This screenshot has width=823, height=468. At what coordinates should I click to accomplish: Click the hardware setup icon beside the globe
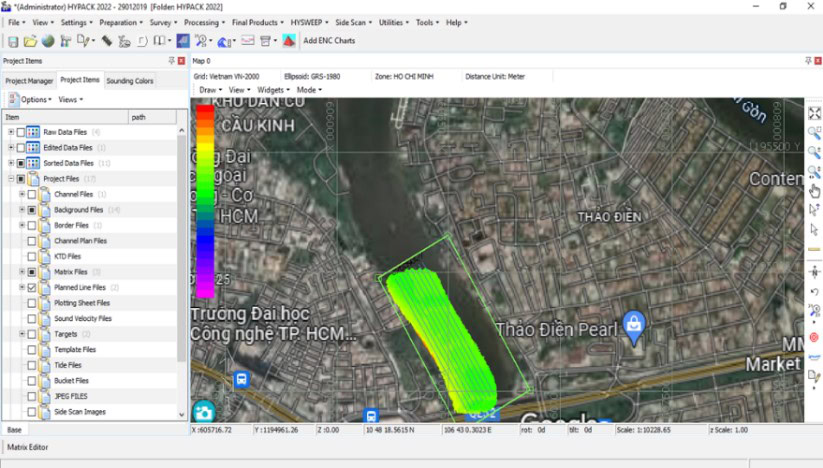66,41
